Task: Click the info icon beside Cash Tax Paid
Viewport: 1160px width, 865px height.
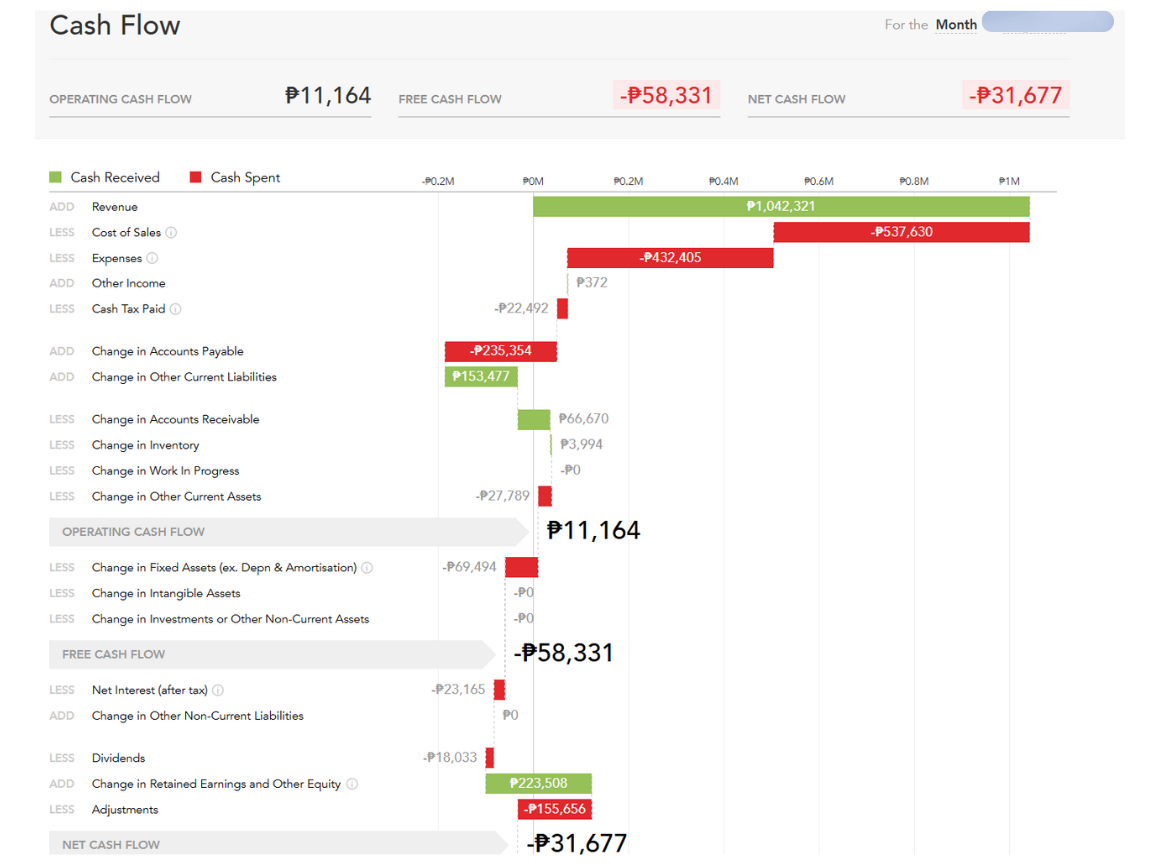Action: pos(175,309)
